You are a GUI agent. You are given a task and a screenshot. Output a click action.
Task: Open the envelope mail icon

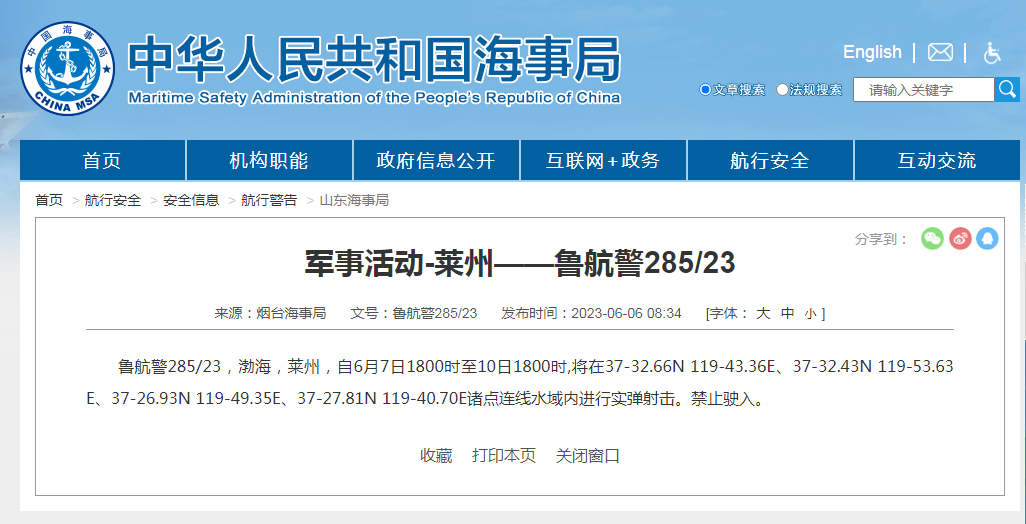tap(940, 52)
